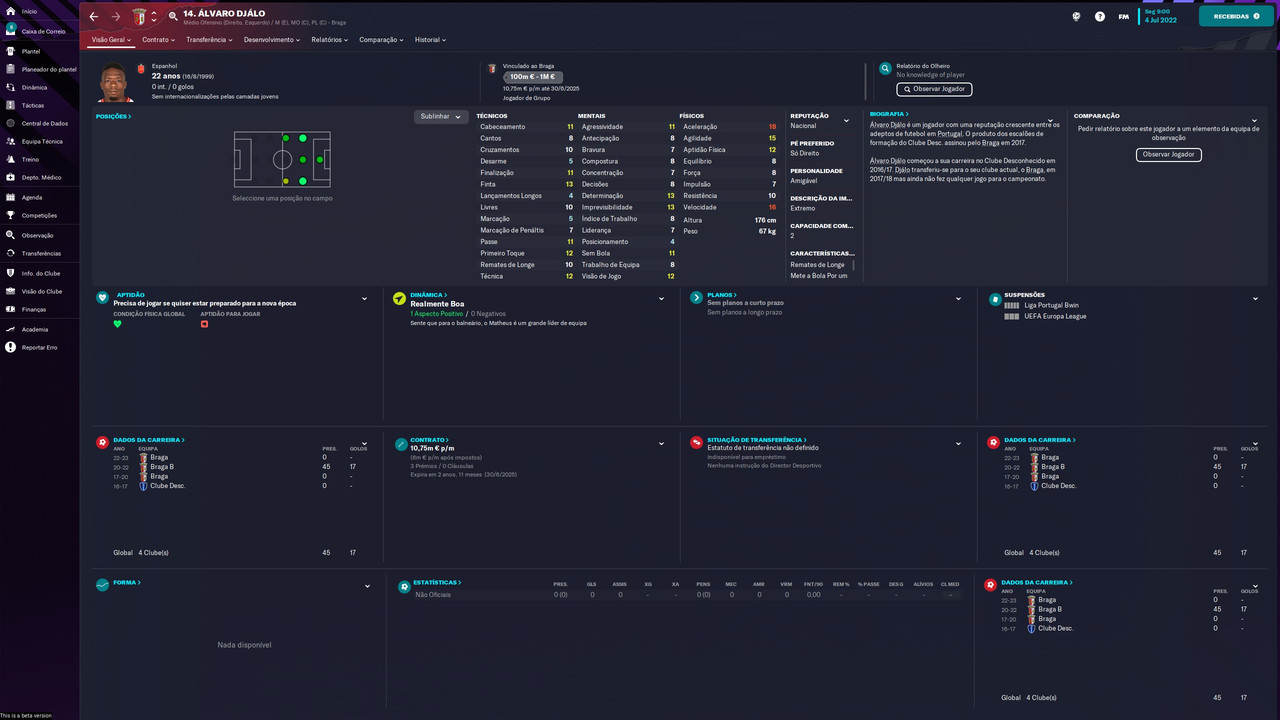1280x720 pixels.
Task: Open the Finanças screen
Action: click(x=33, y=309)
